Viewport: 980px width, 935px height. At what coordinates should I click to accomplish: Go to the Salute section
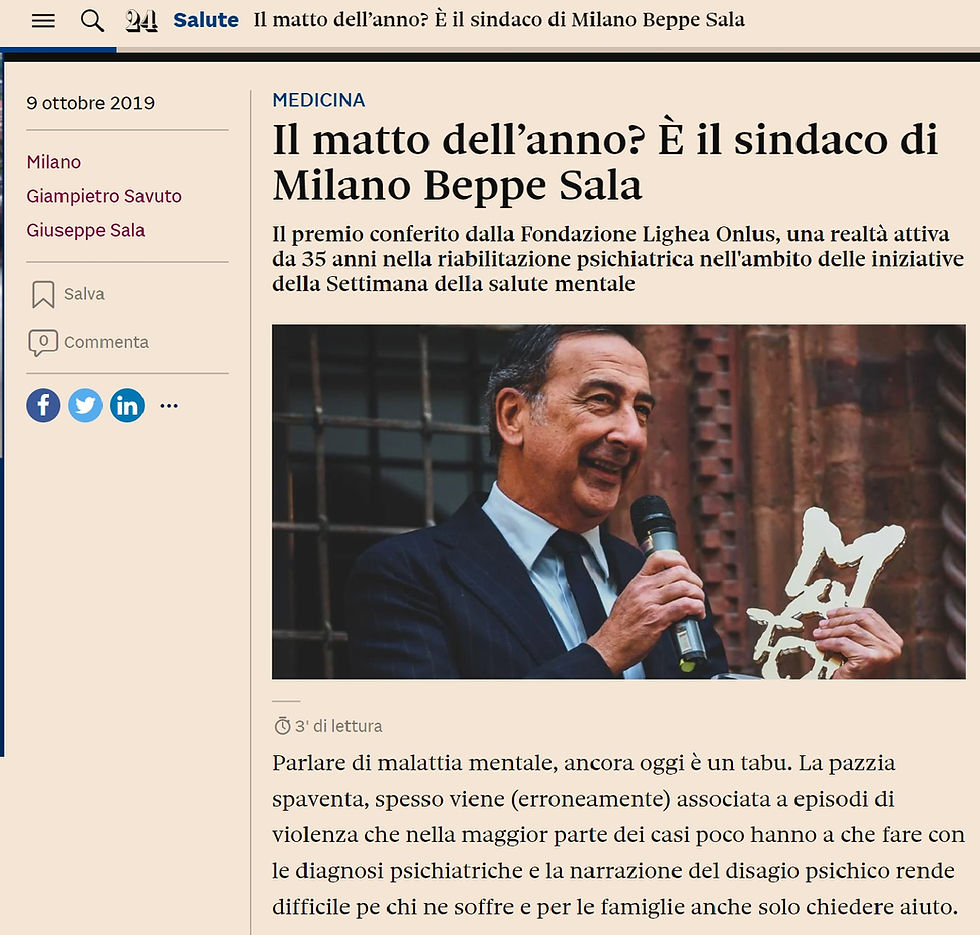[206, 20]
